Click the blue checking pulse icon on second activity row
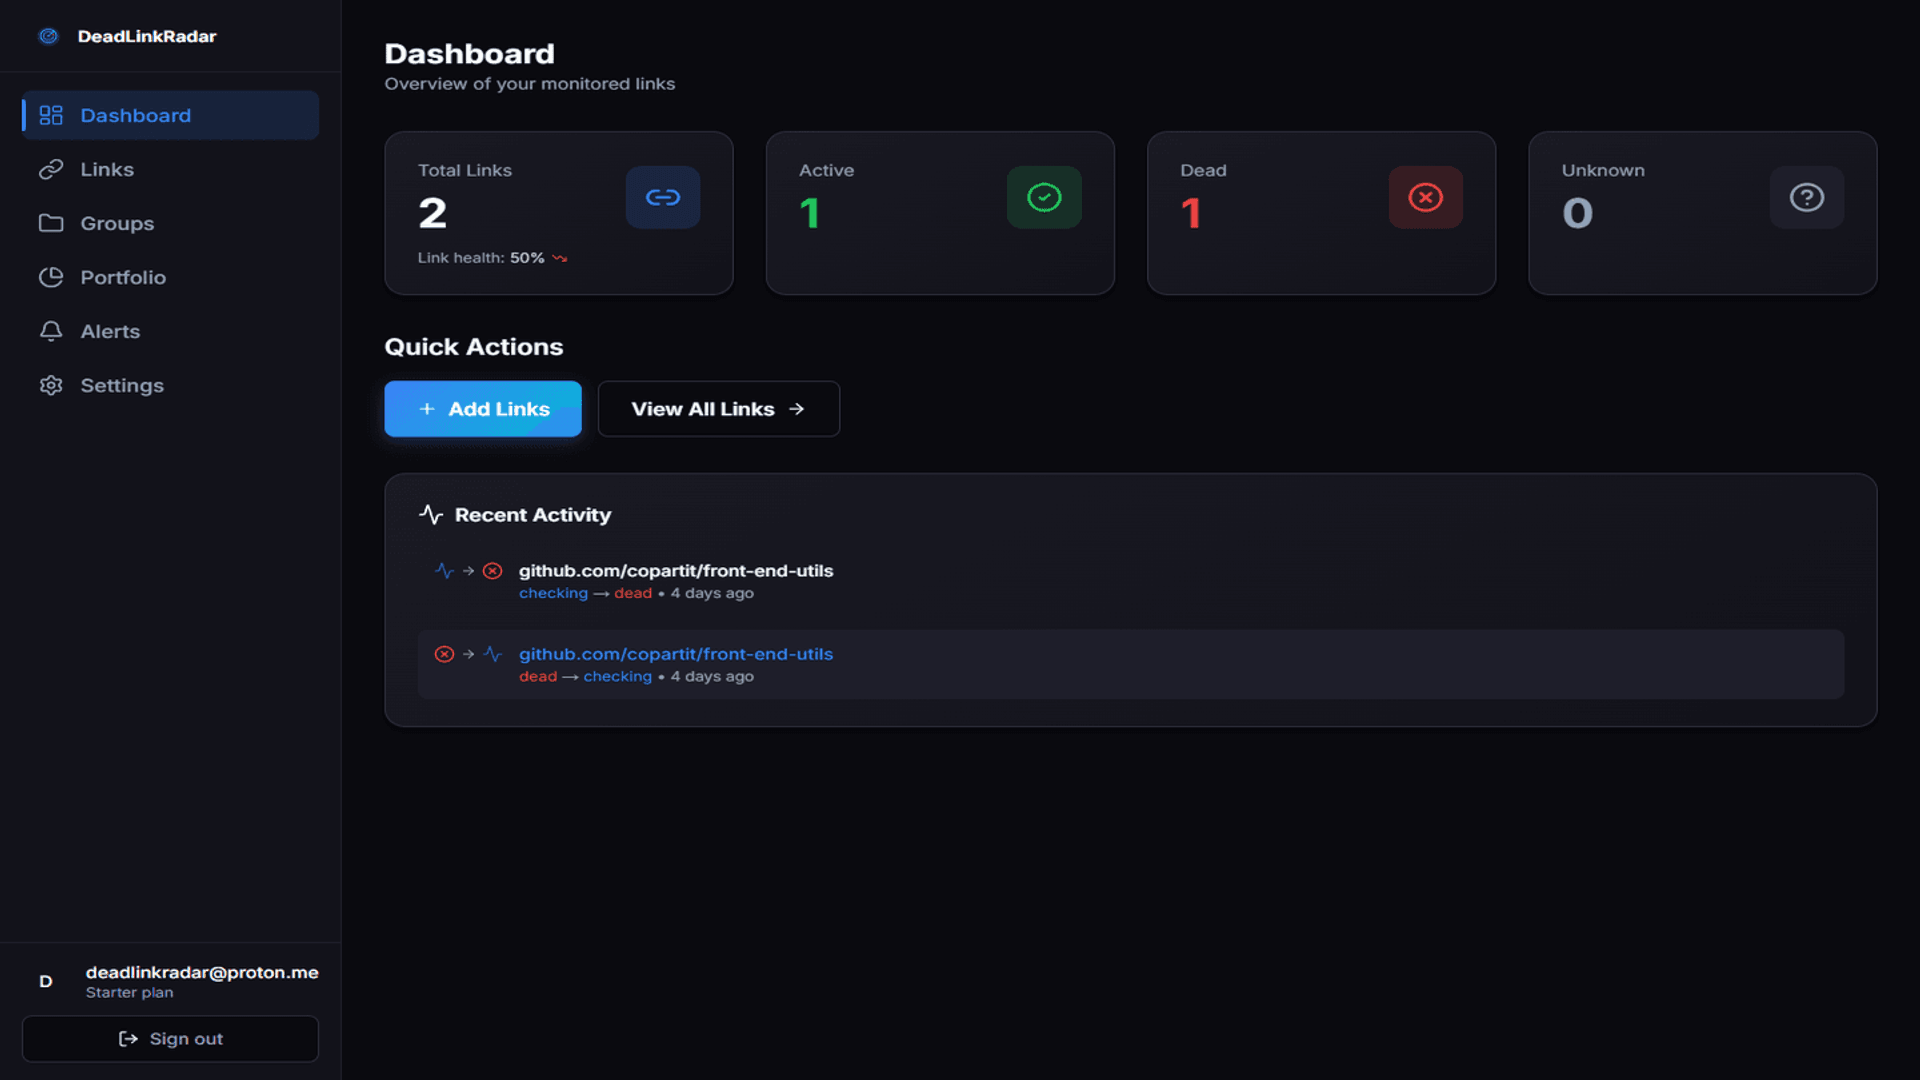The height and width of the screenshot is (1080, 1920). click(492, 654)
